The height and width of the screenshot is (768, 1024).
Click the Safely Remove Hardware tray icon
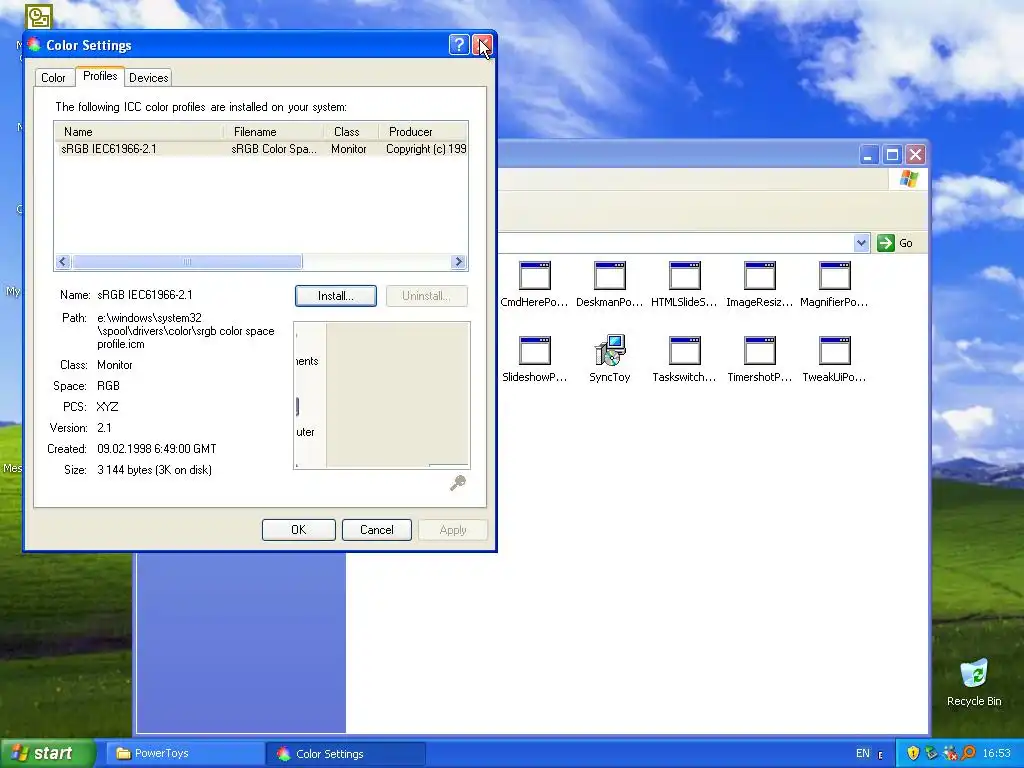click(x=931, y=754)
